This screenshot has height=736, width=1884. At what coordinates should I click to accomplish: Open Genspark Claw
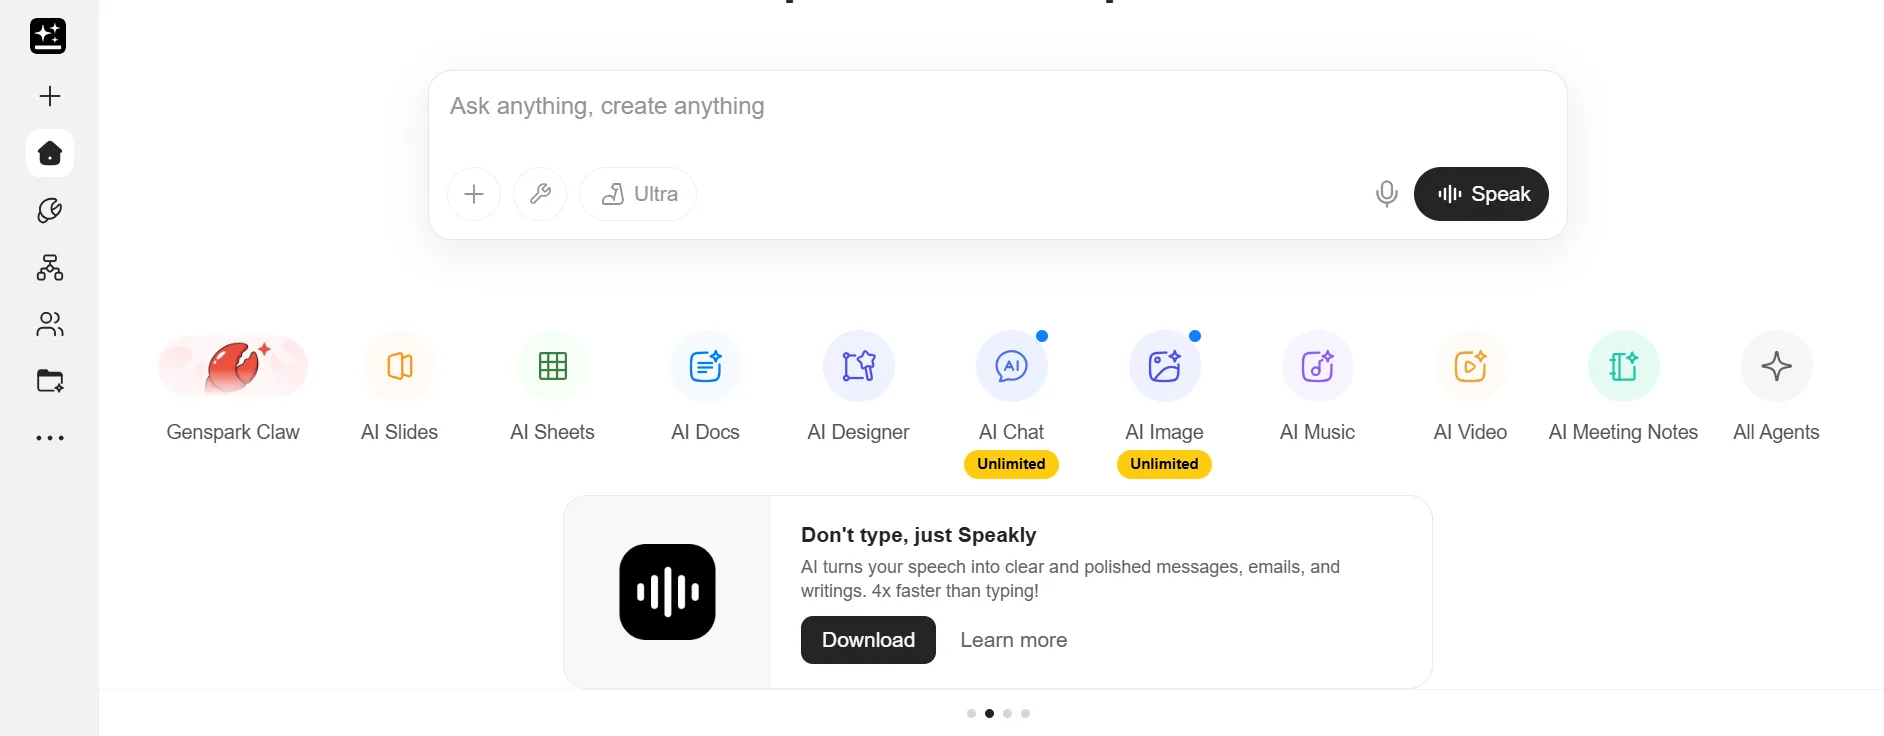pyautogui.click(x=233, y=388)
